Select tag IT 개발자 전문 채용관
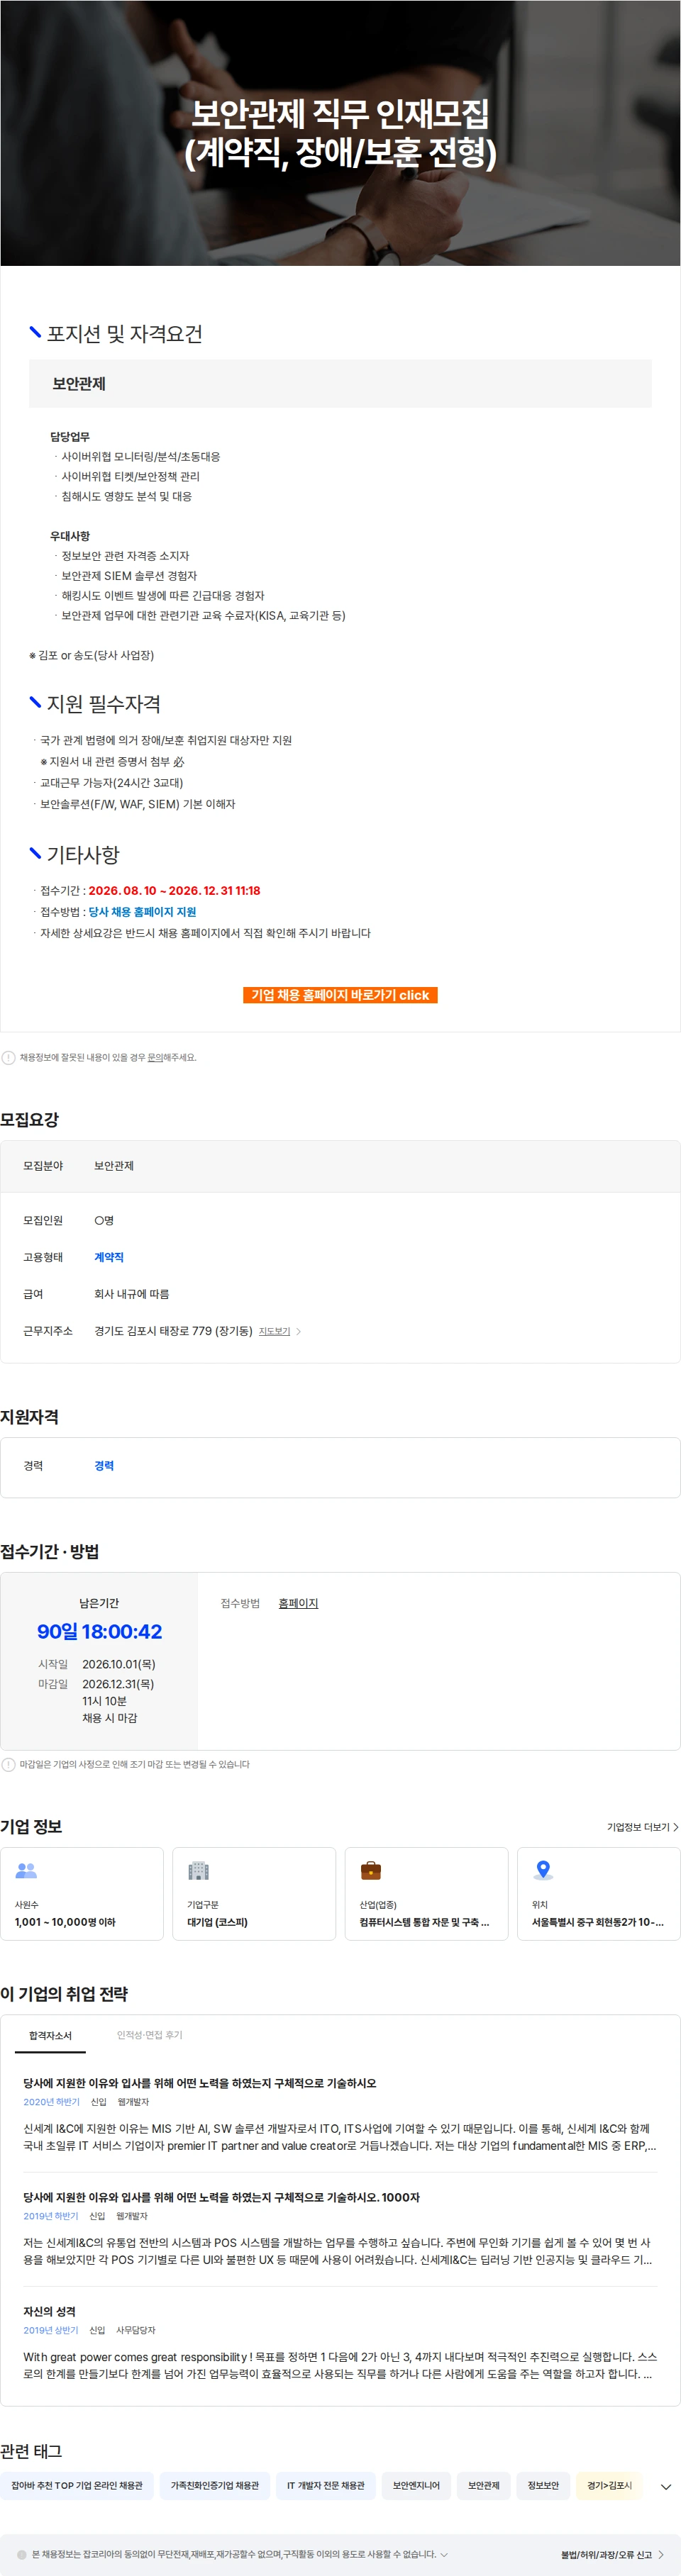 tap(326, 2485)
